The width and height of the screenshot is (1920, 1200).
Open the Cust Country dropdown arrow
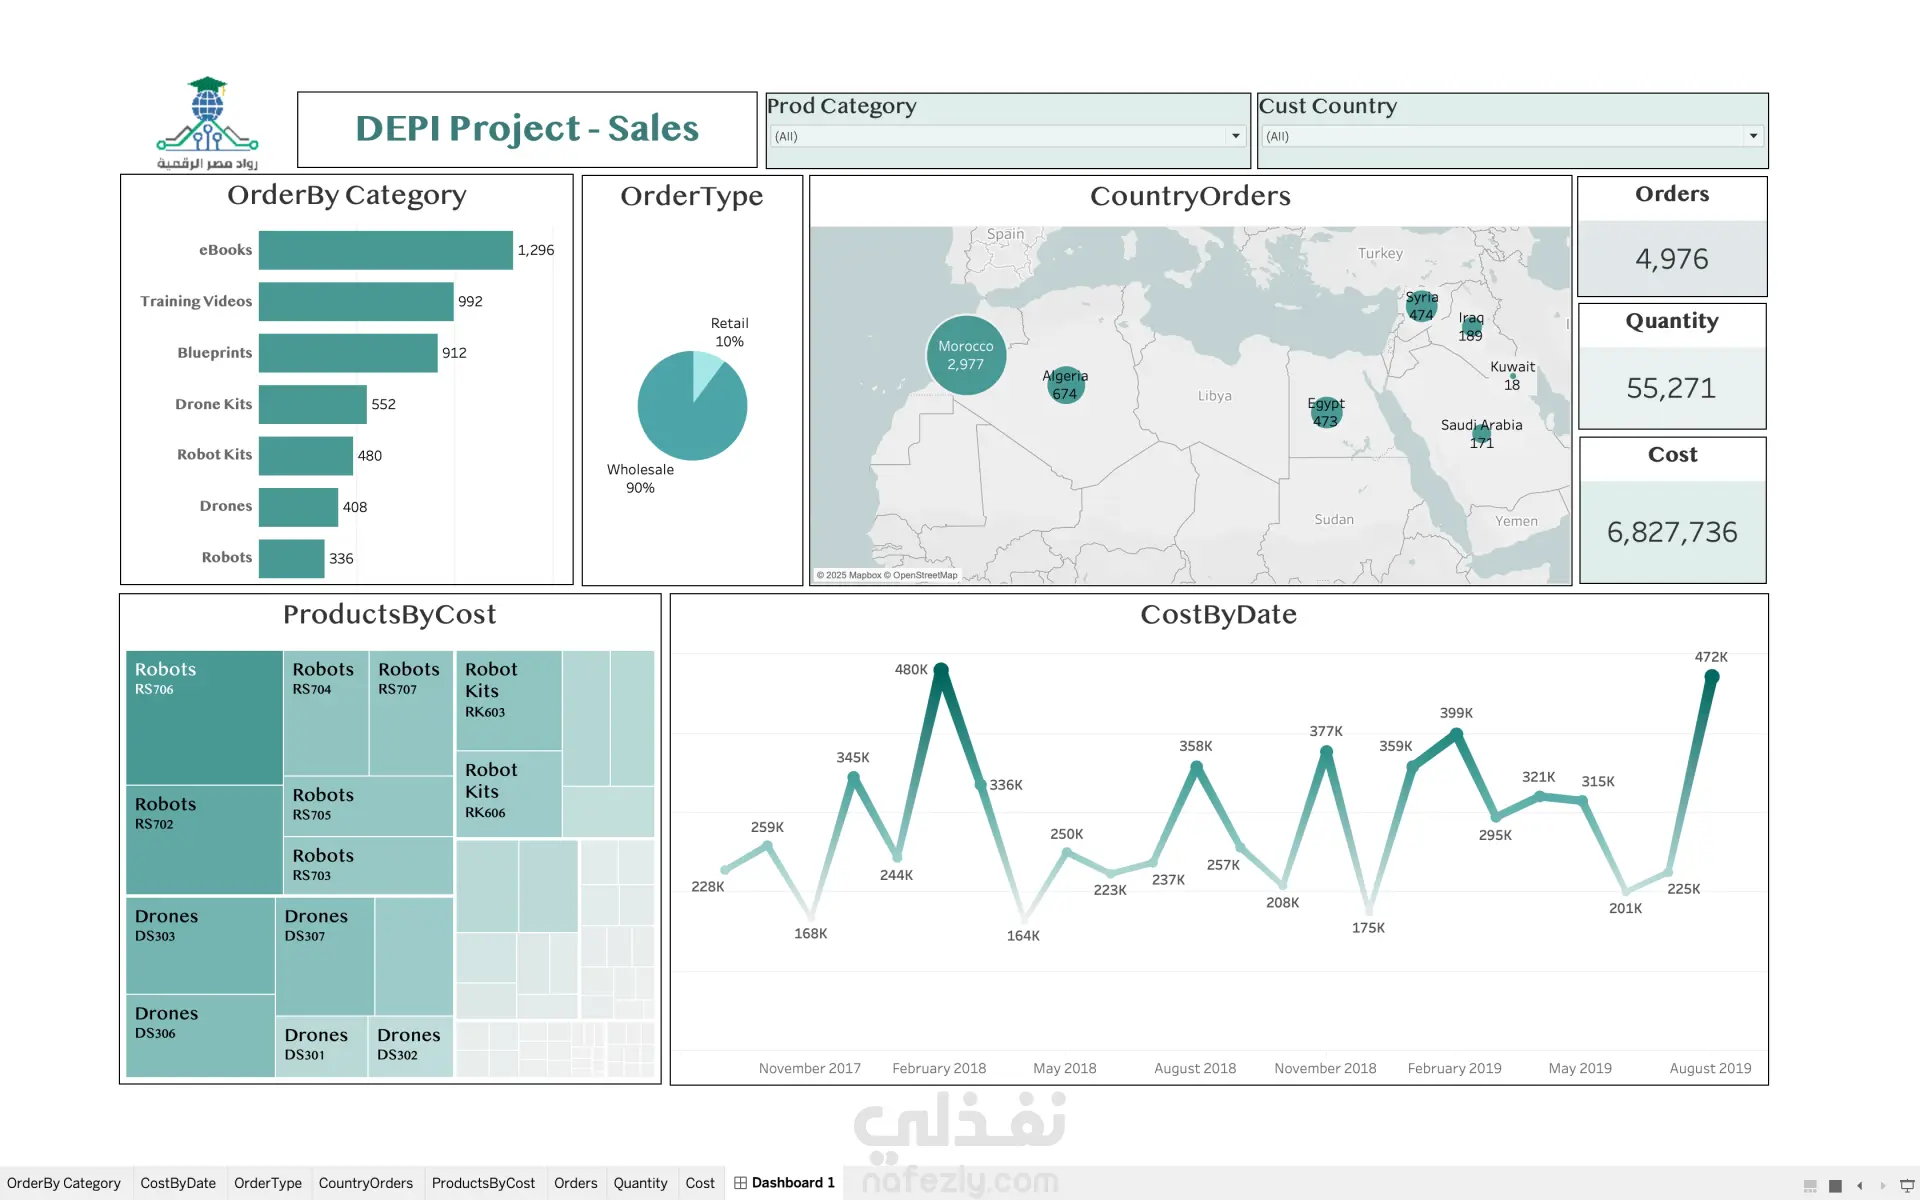click(1753, 136)
